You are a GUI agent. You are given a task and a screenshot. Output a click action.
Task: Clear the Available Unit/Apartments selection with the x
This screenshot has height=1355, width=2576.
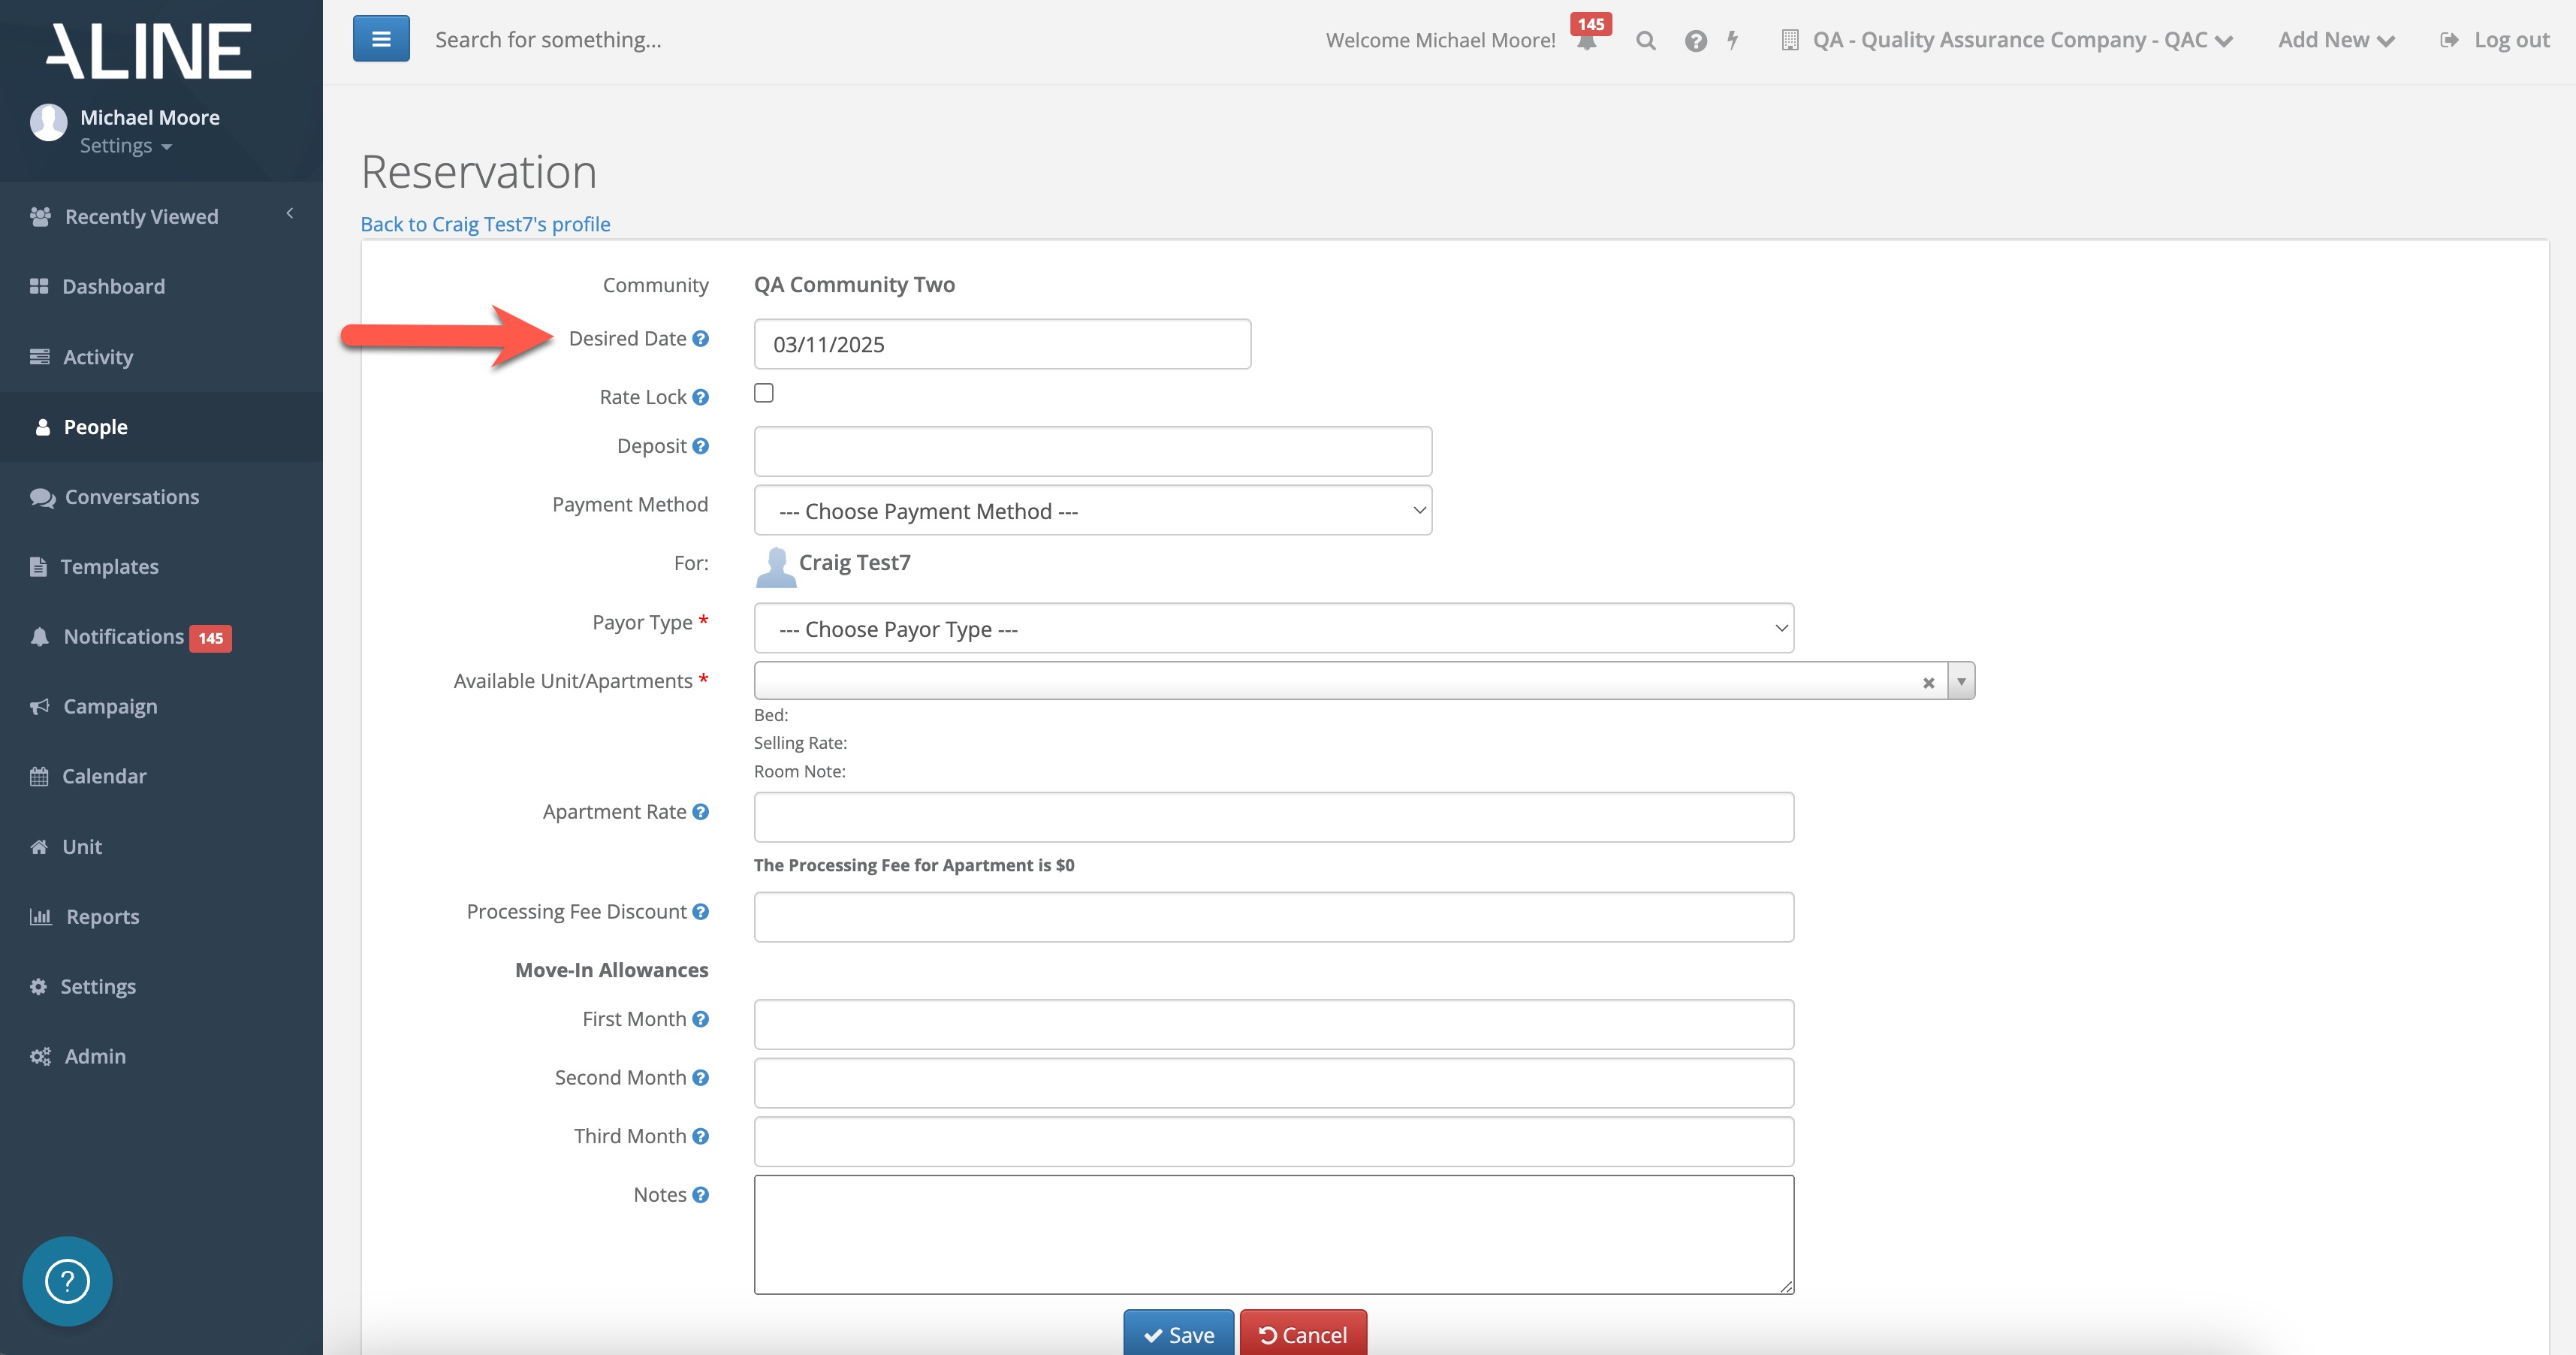click(1928, 683)
